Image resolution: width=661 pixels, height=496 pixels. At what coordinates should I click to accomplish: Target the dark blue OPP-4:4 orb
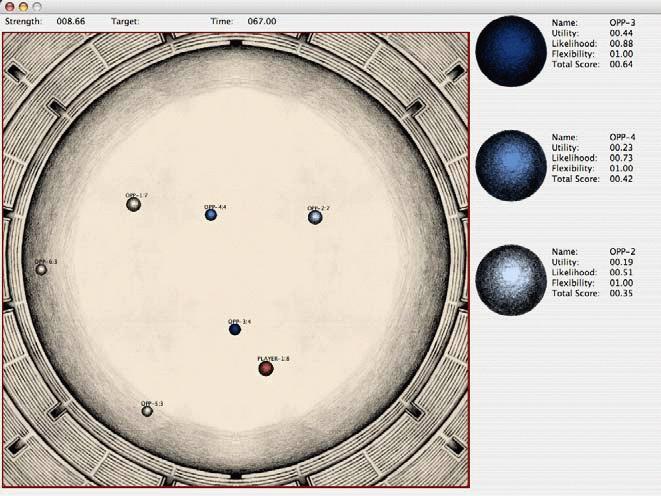pyautogui.click(x=211, y=214)
